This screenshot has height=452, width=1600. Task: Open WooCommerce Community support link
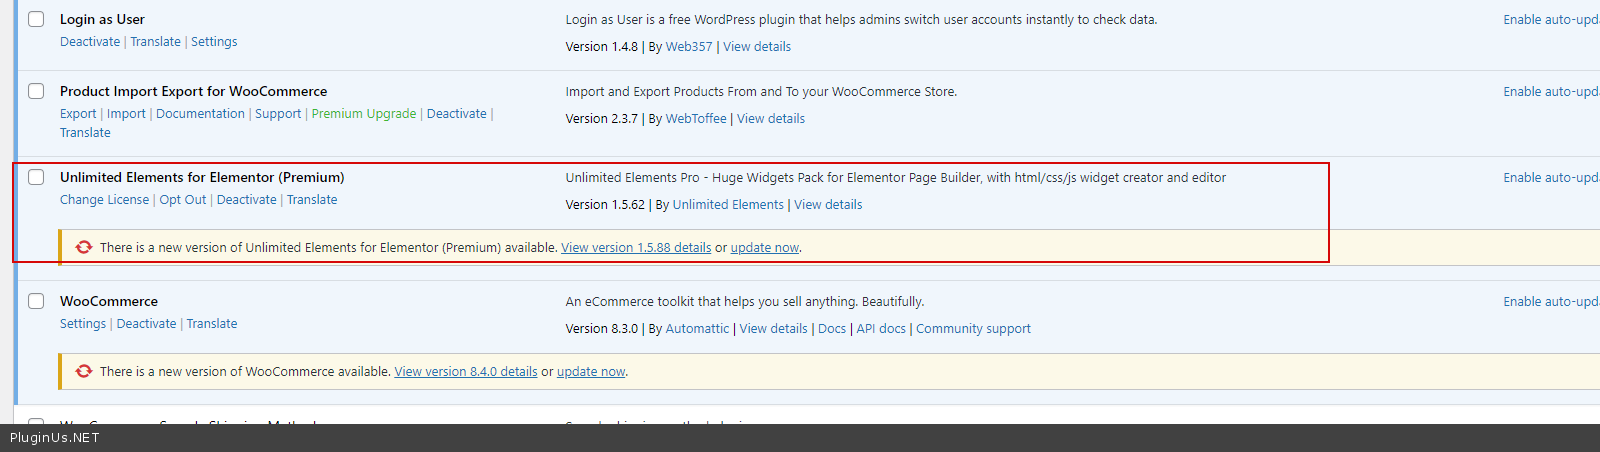point(973,329)
